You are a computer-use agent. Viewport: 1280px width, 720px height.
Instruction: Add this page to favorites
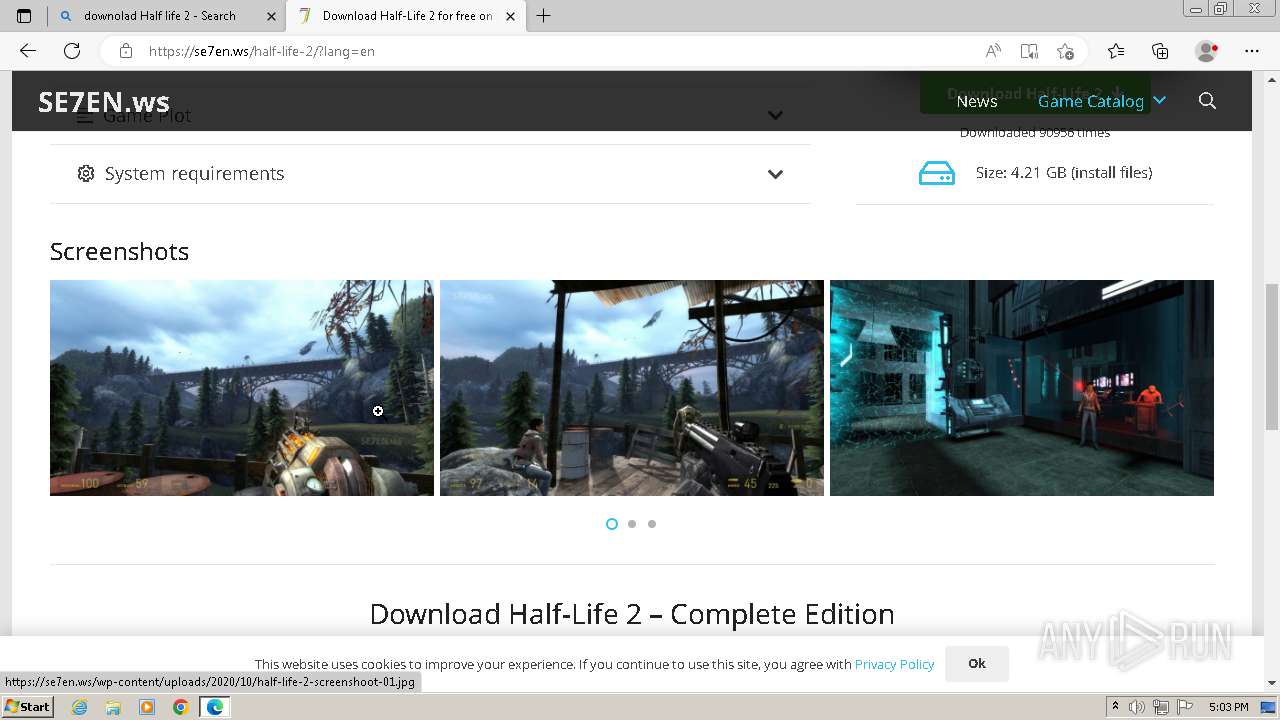pos(1065,51)
